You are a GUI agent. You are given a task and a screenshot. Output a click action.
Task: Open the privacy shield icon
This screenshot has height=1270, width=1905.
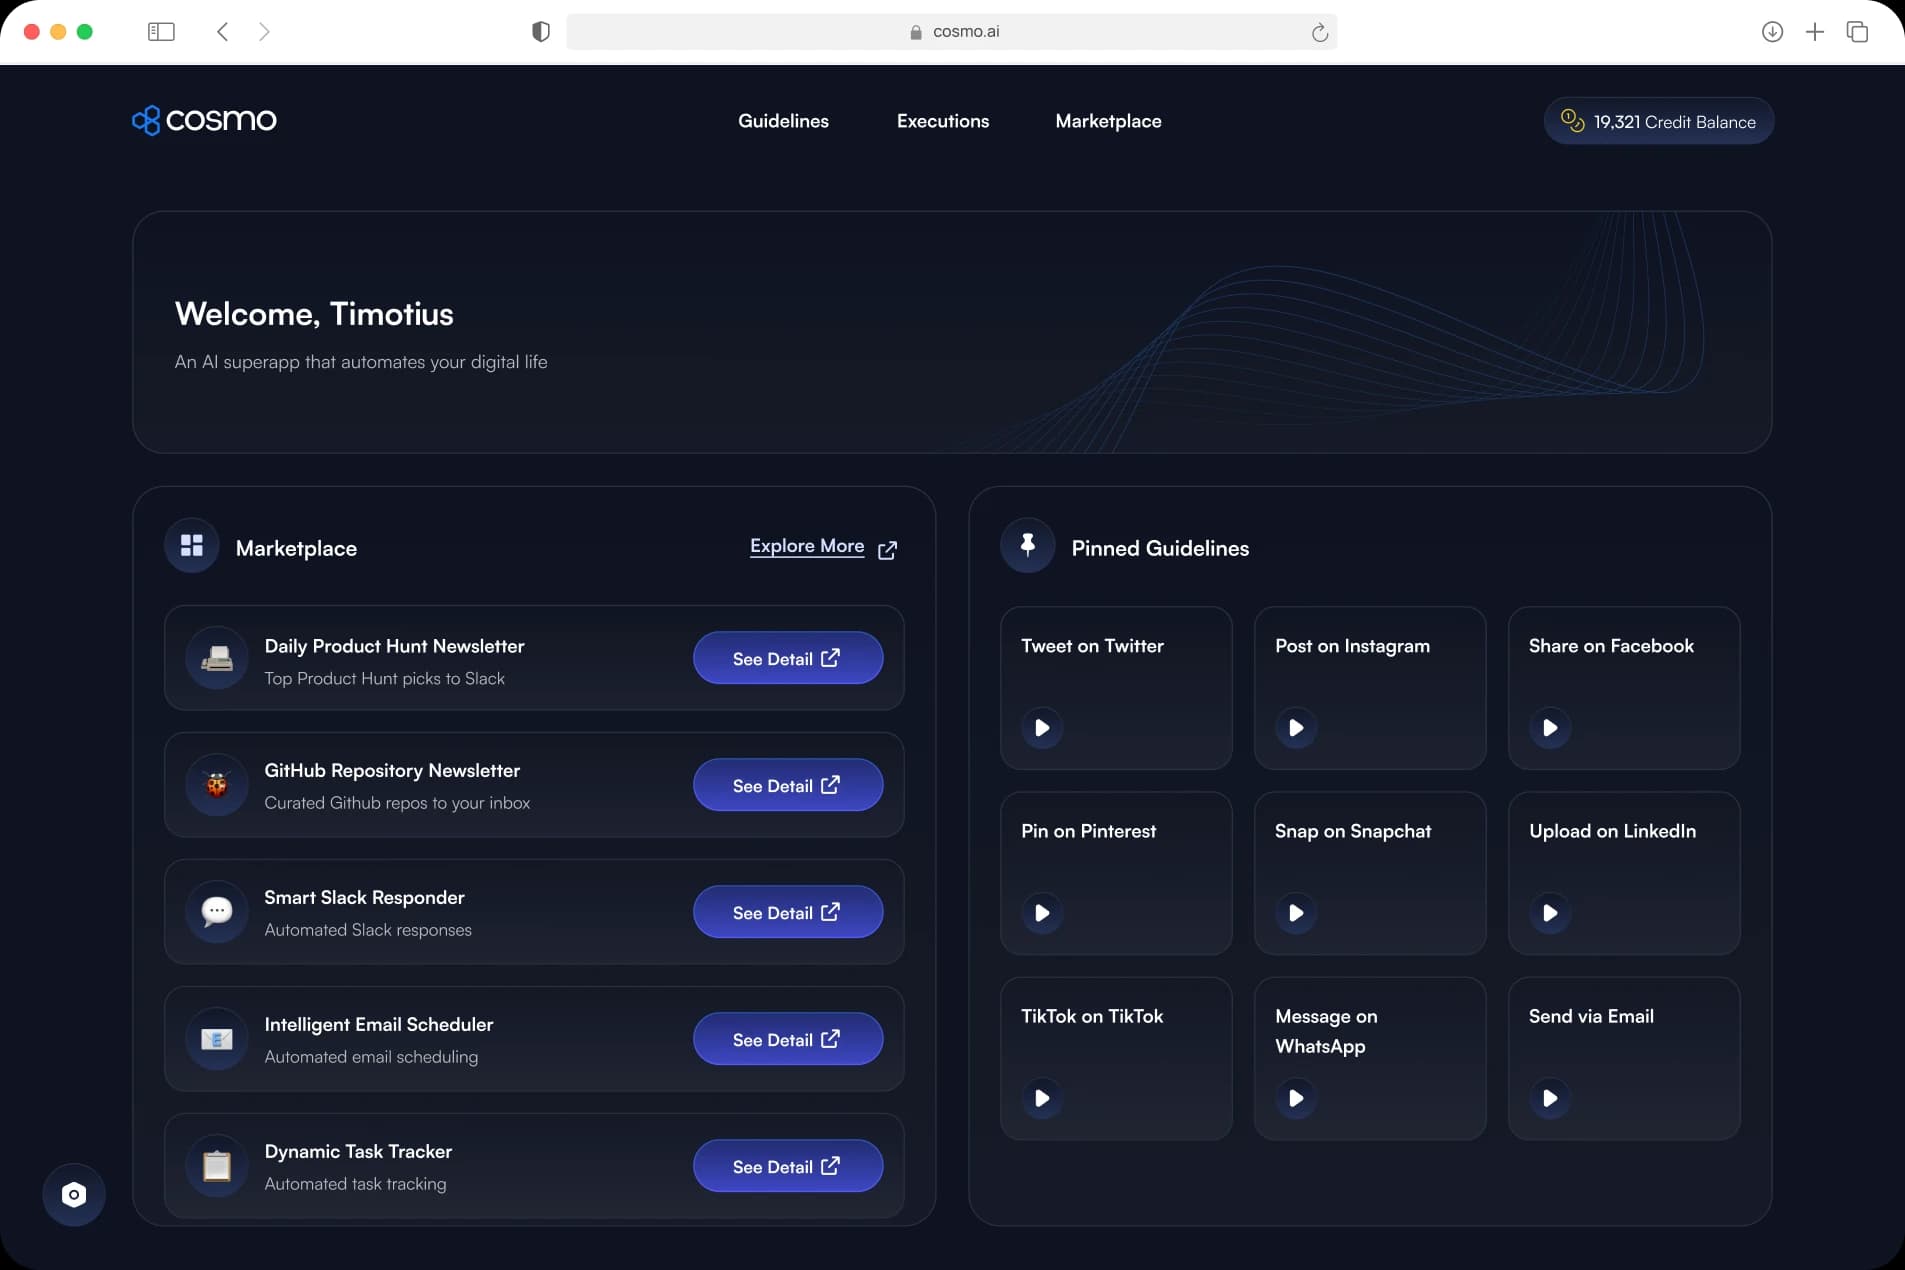pyautogui.click(x=541, y=32)
